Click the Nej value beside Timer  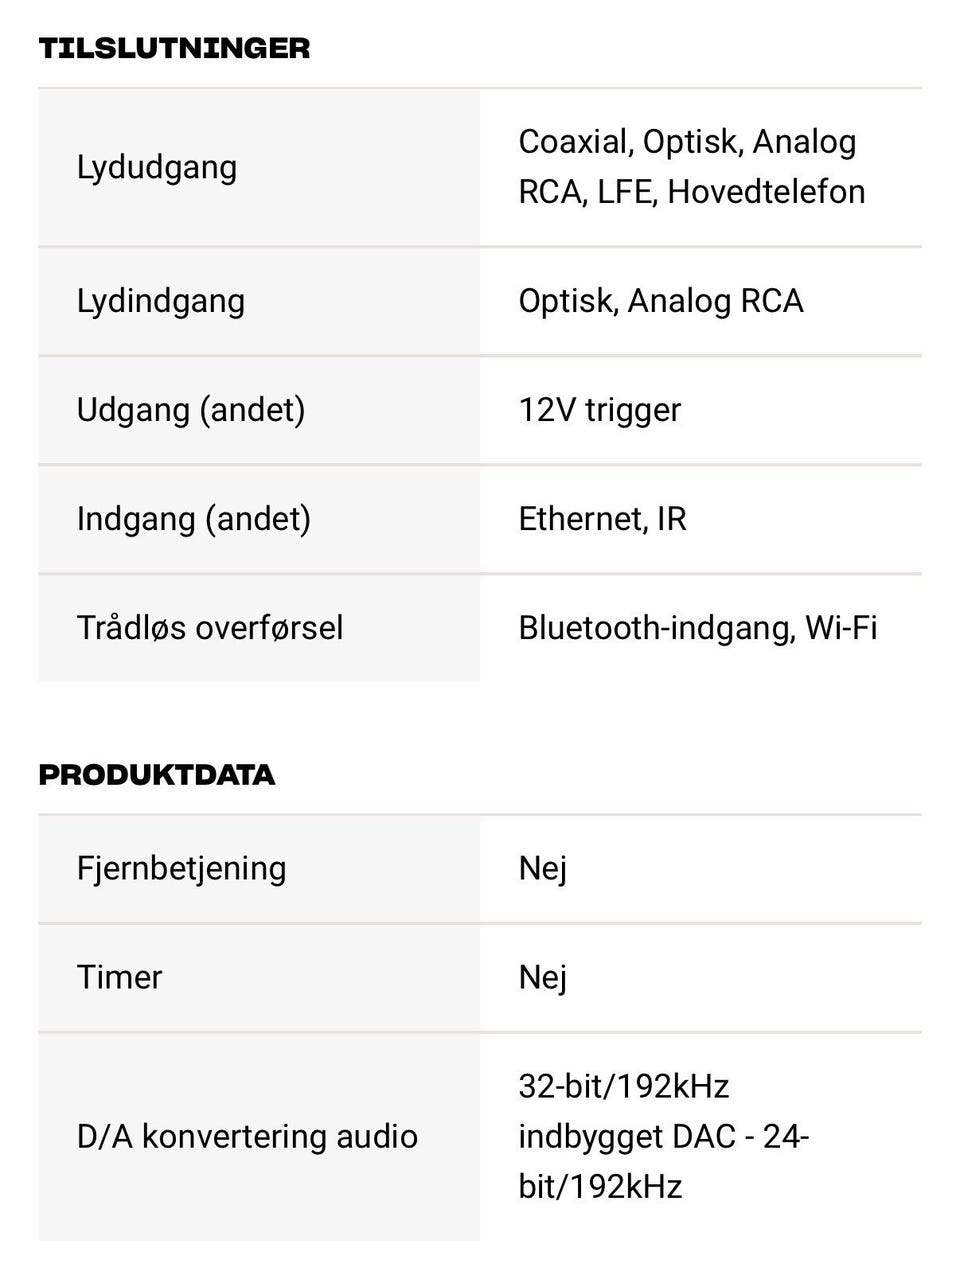click(543, 977)
